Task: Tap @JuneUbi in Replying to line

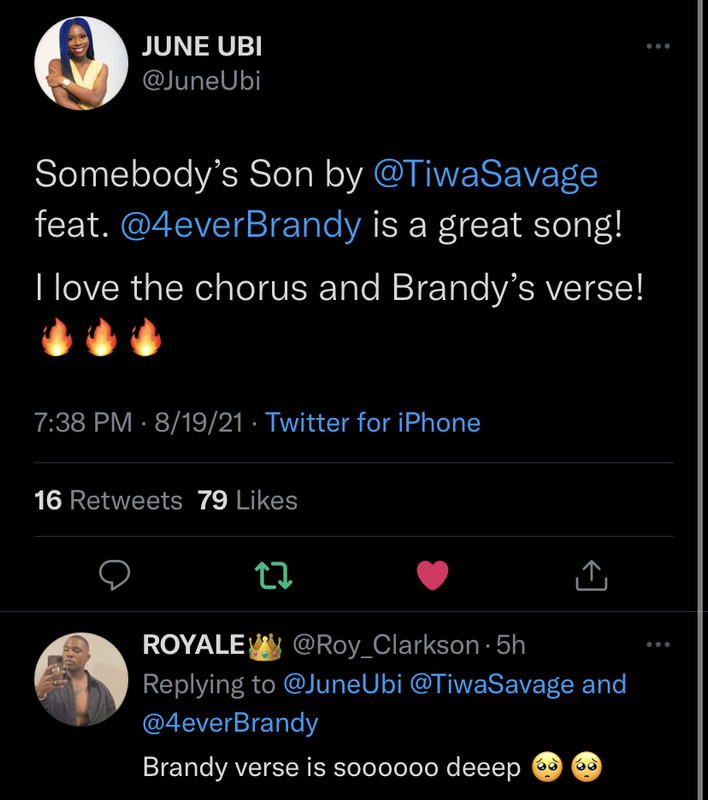Action: [x=342, y=684]
